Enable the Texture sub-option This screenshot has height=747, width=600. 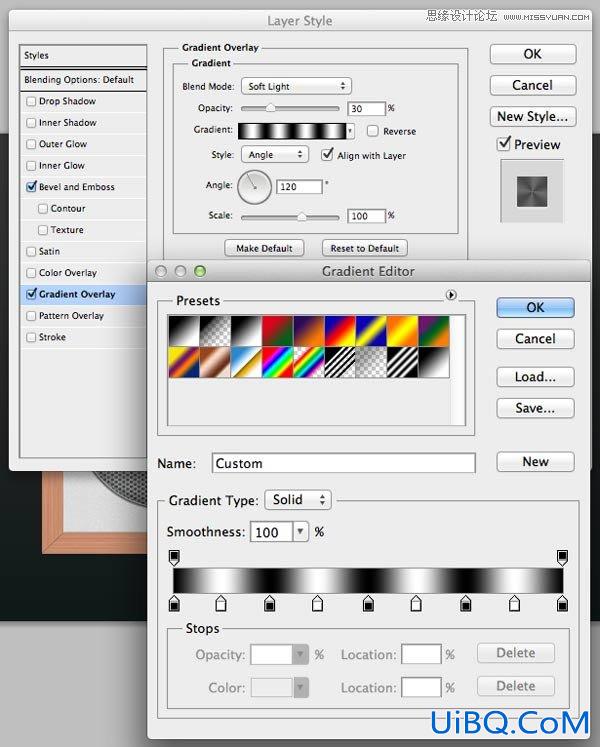pyautogui.click(x=43, y=230)
